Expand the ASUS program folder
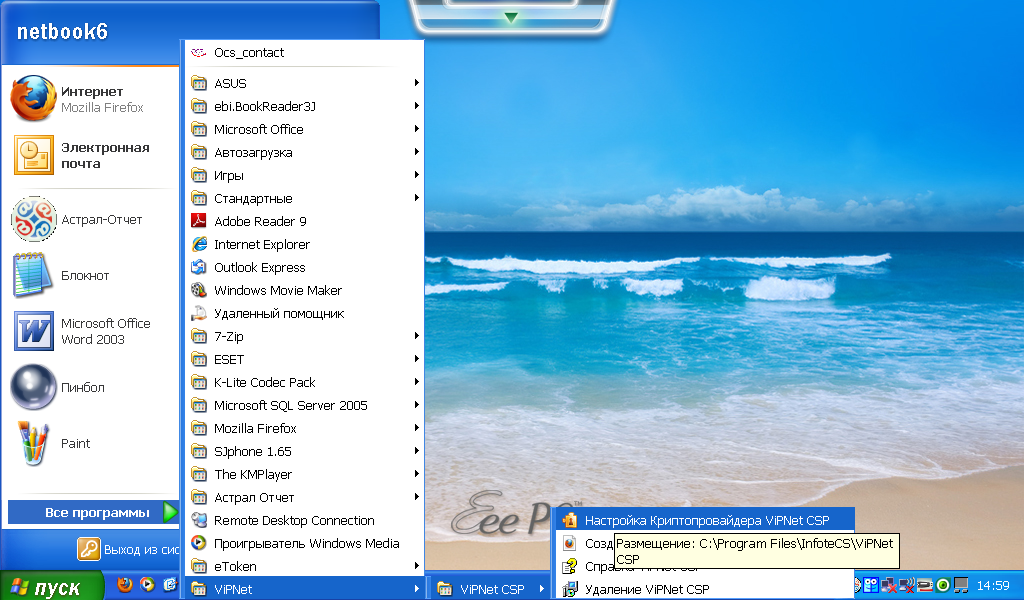Screen dimensions: 1024x600 tap(304, 84)
